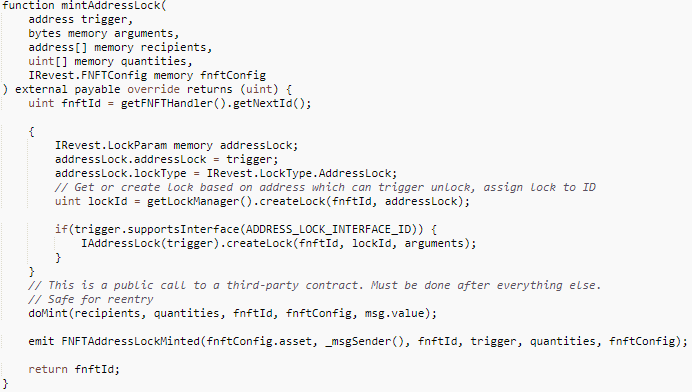Click the 'override' keyword in function signature
Viewport: 692px width, 392px height.
(153, 90)
